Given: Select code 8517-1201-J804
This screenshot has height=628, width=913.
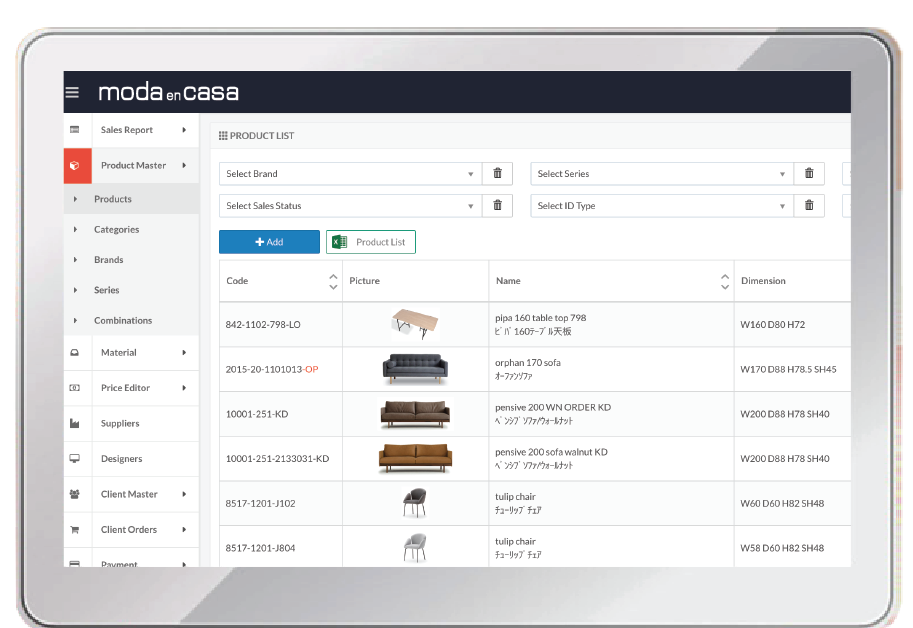Looking at the screenshot, I should 260,548.
